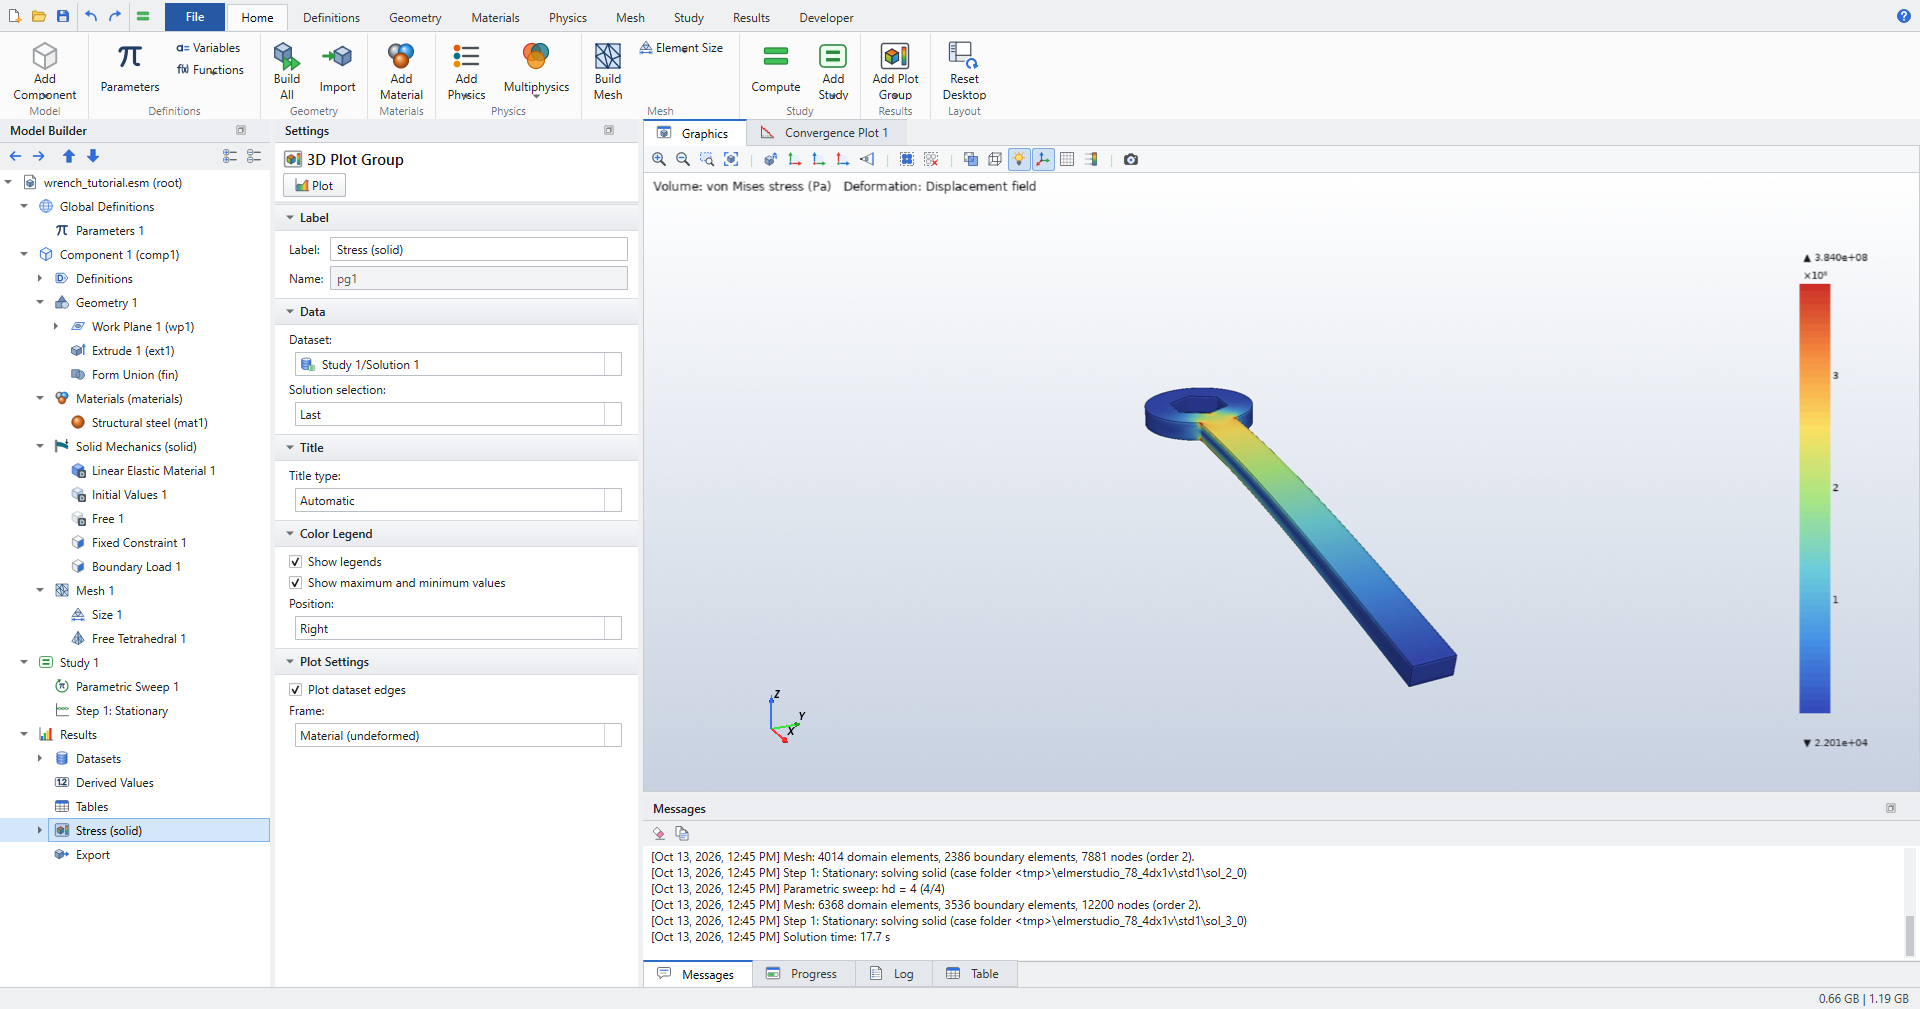This screenshot has width=1920, height=1009.
Task: Uncheck Plot dataset edges checkbox
Action: (295, 690)
